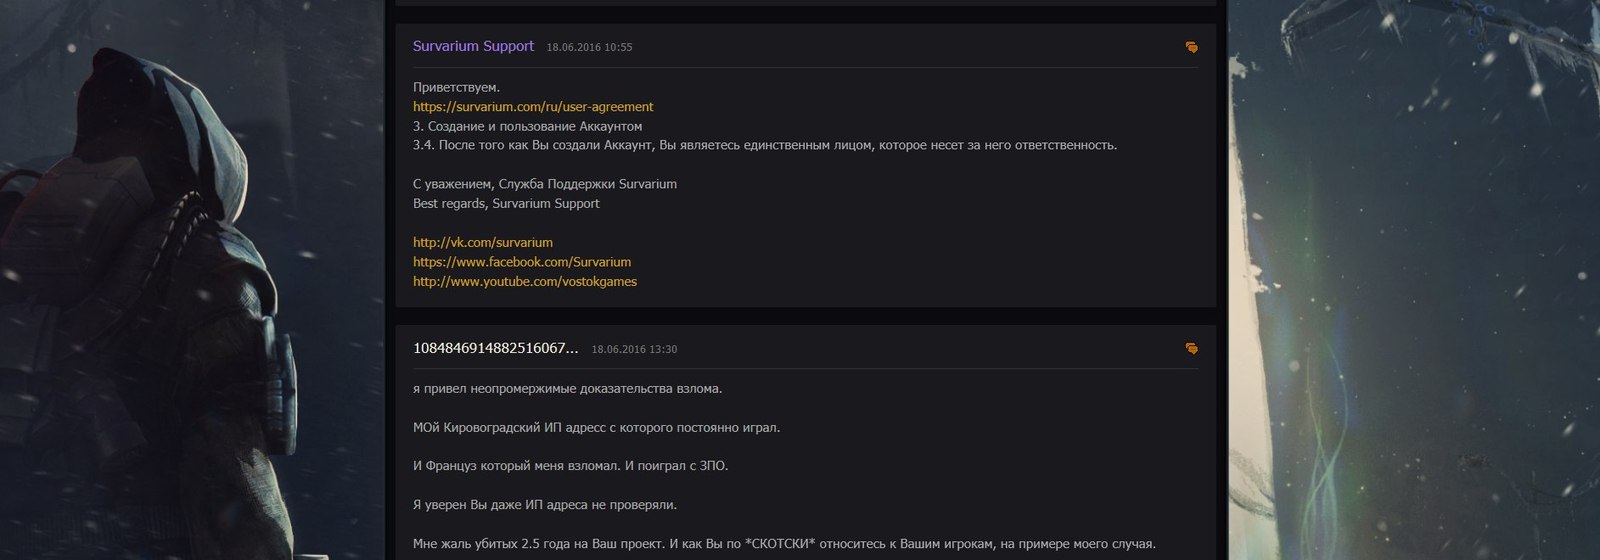Click "С уважением, Служба Поддержки Survarium" signature
Image resolution: width=1600 pixels, height=560 pixels.
tap(544, 185)
